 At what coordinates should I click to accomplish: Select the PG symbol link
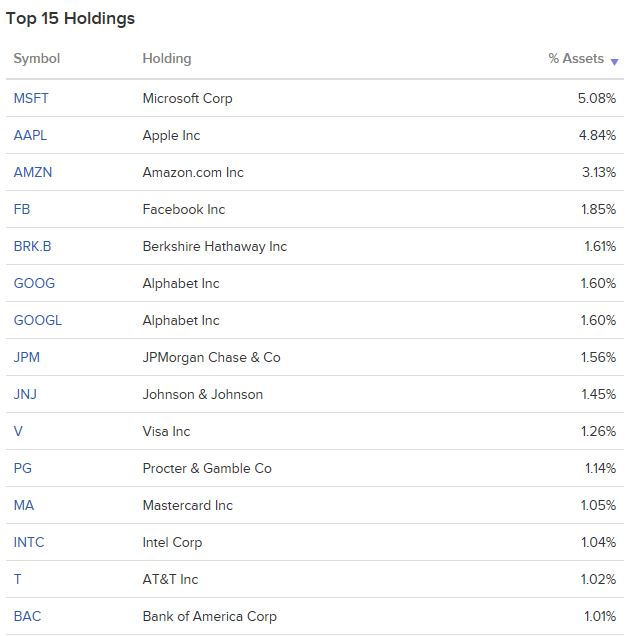22,468
